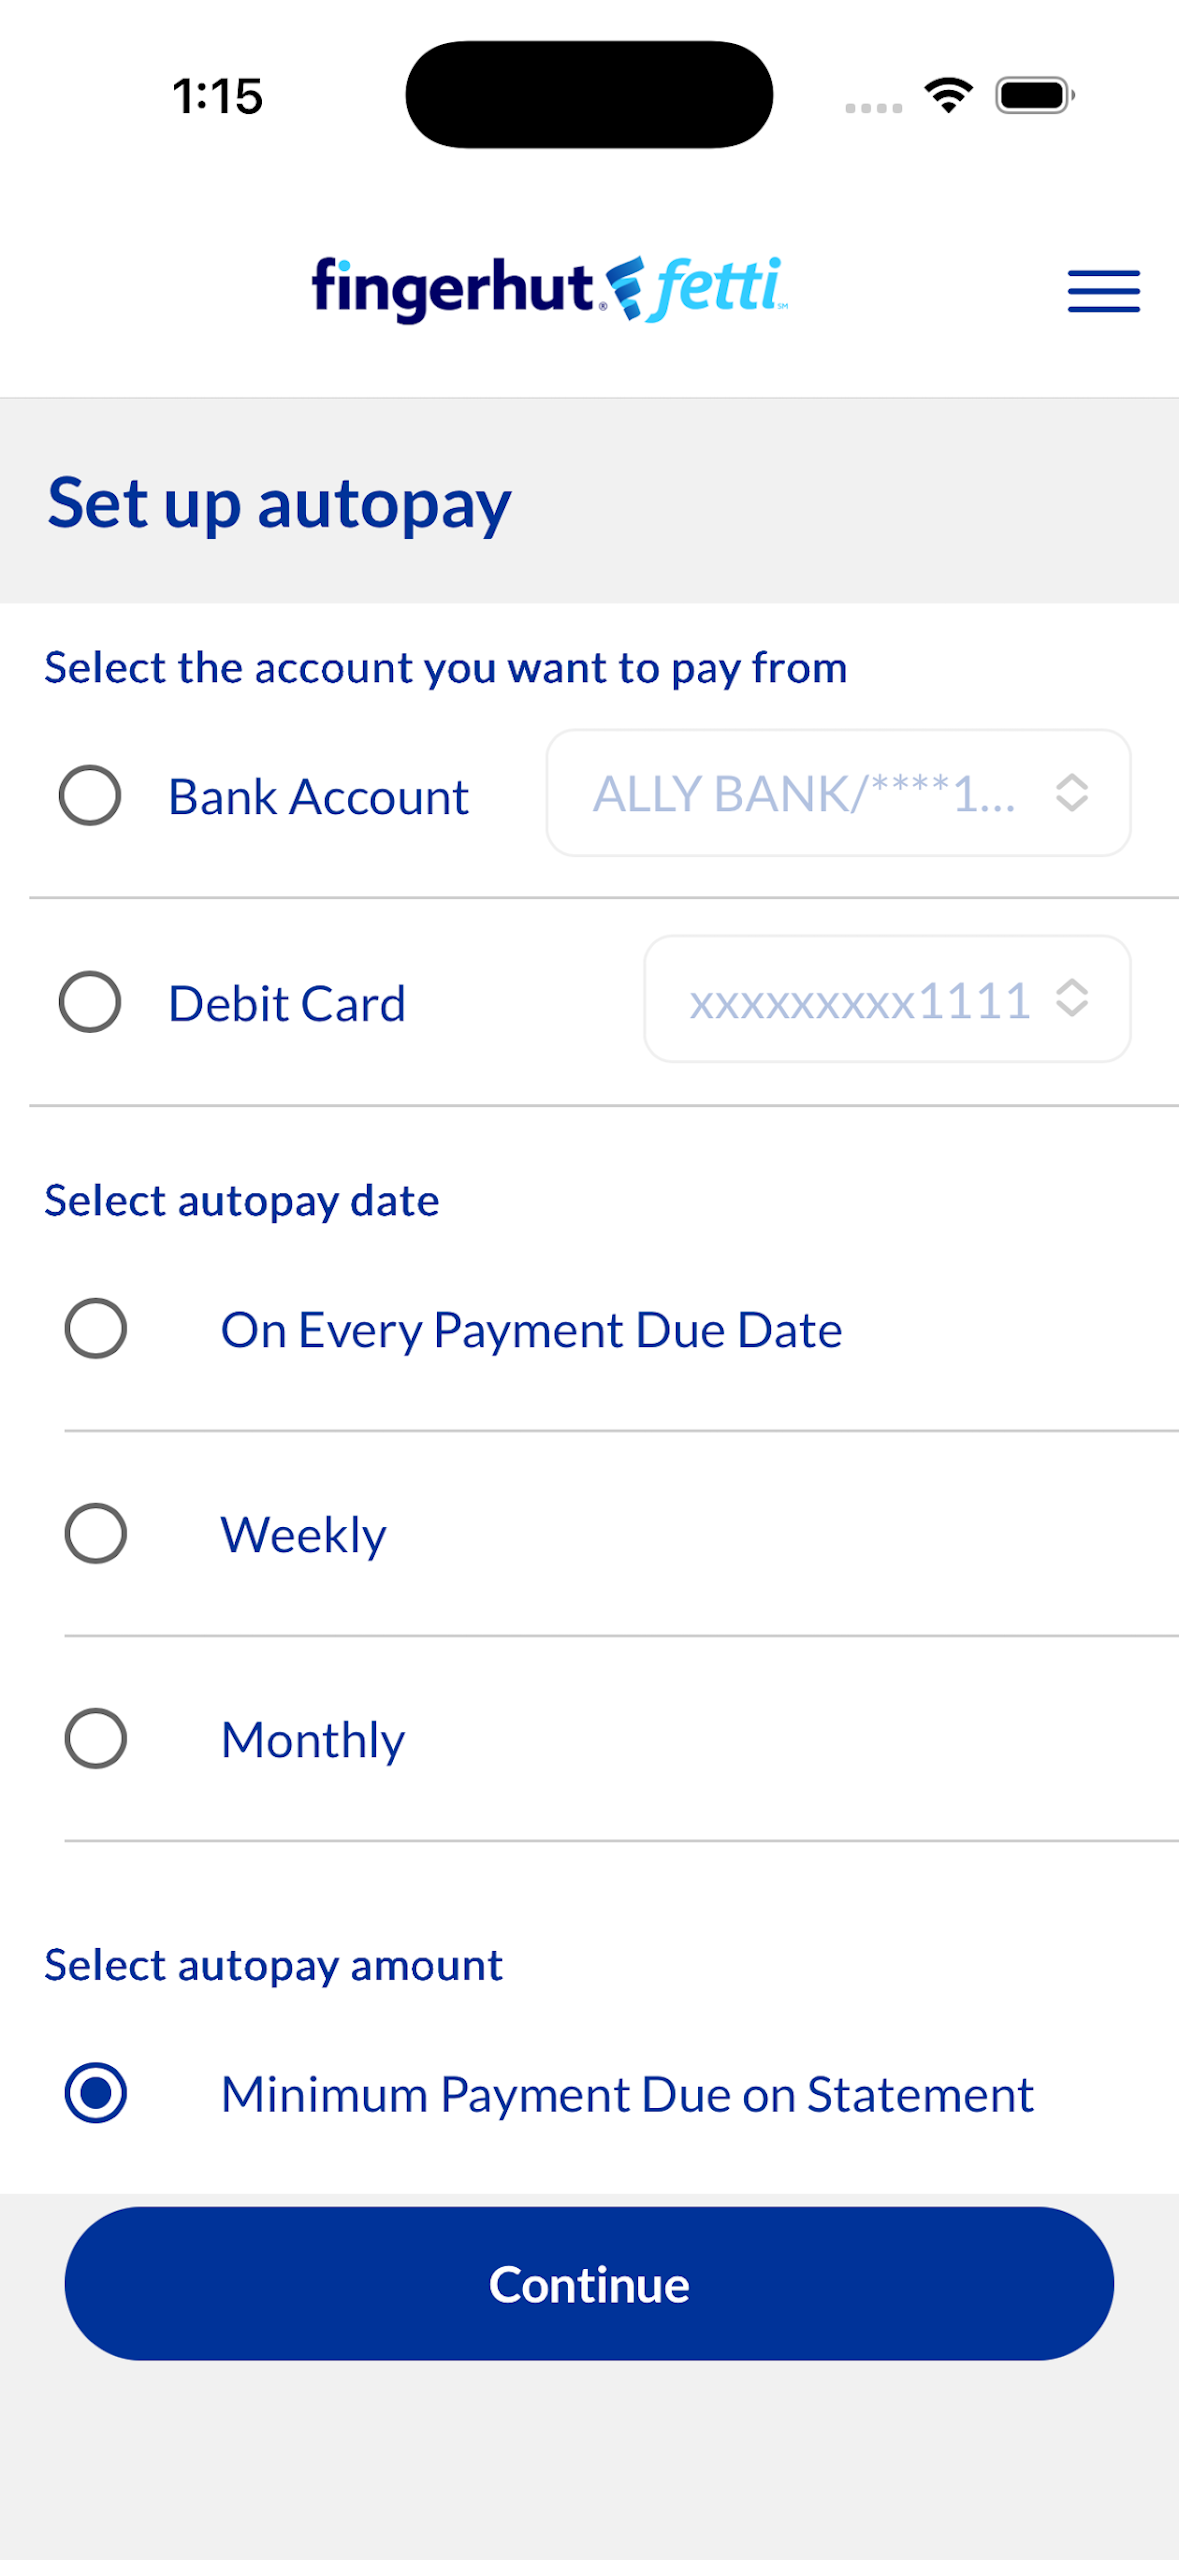The height and width of the screenshot is (2560, 1179).
Task: Tap the Wi-Fi status icon
Action: tap(948, 96)
